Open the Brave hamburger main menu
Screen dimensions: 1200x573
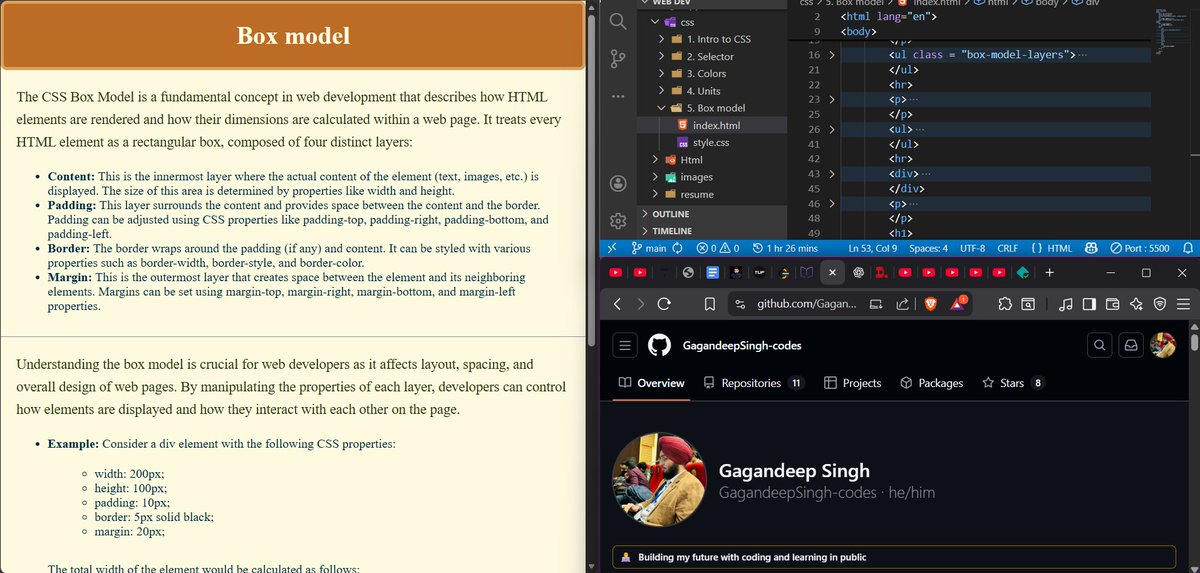click(x=1184, y=304)
